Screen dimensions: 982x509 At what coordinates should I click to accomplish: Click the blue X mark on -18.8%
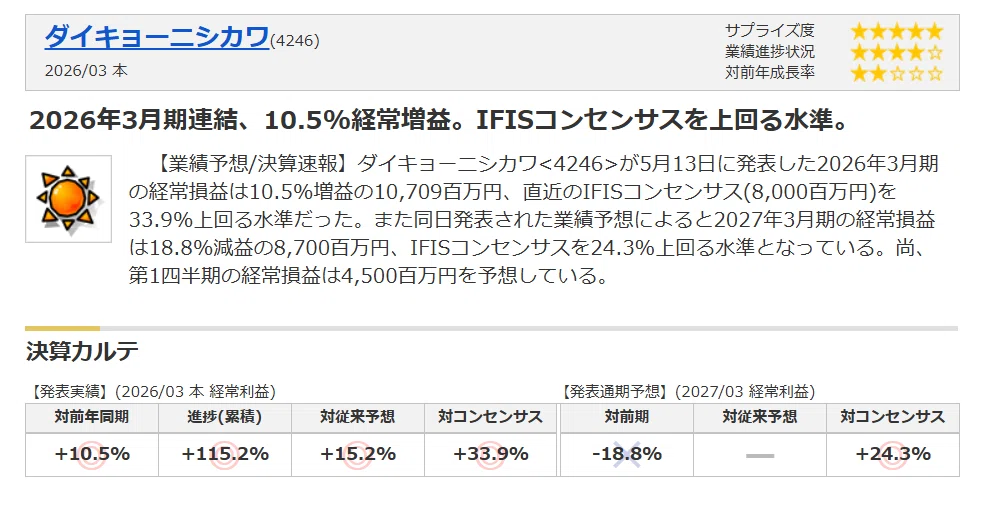point(627,455)
